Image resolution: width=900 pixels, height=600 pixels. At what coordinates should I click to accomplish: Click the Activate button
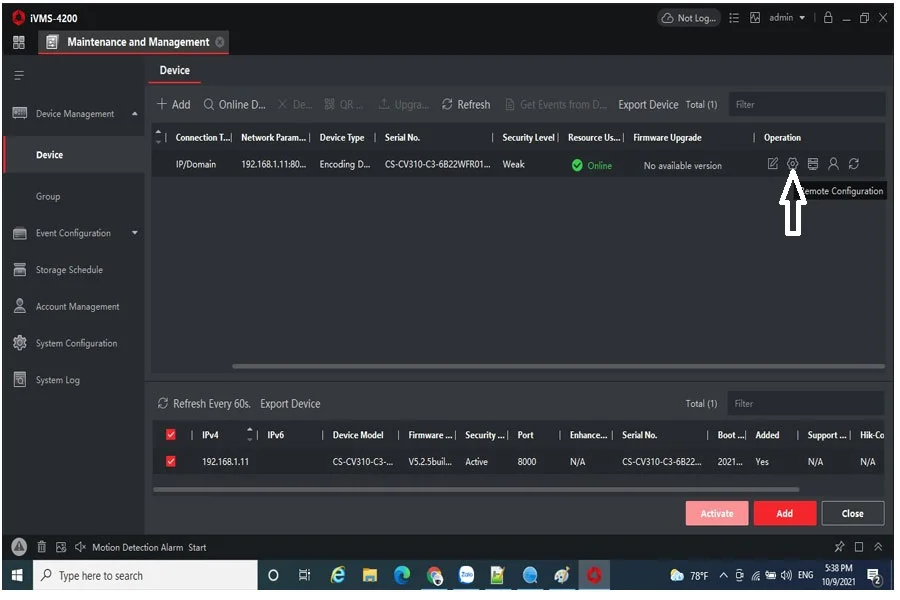click(717, 513)
